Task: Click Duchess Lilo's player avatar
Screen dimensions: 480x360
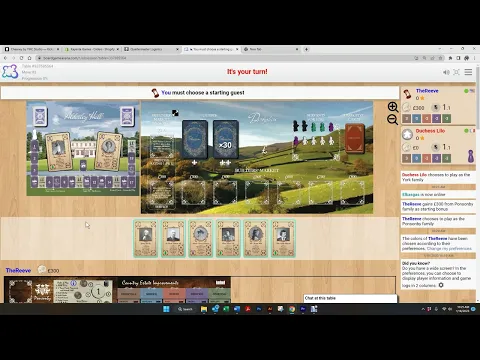Action: pos(407,134)
